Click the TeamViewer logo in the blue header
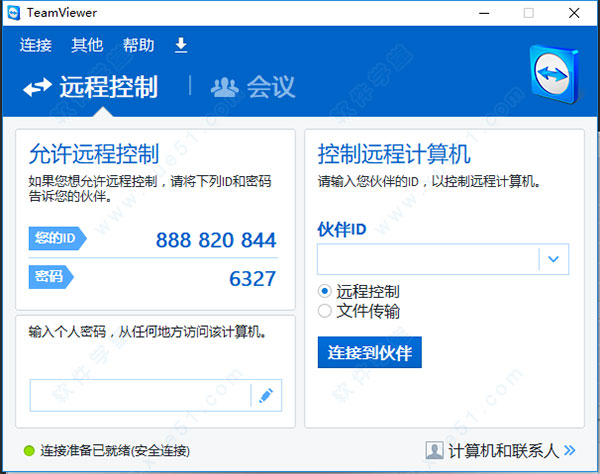The width and height of the screenshot is (600, 474). click(x=555, y=74)
